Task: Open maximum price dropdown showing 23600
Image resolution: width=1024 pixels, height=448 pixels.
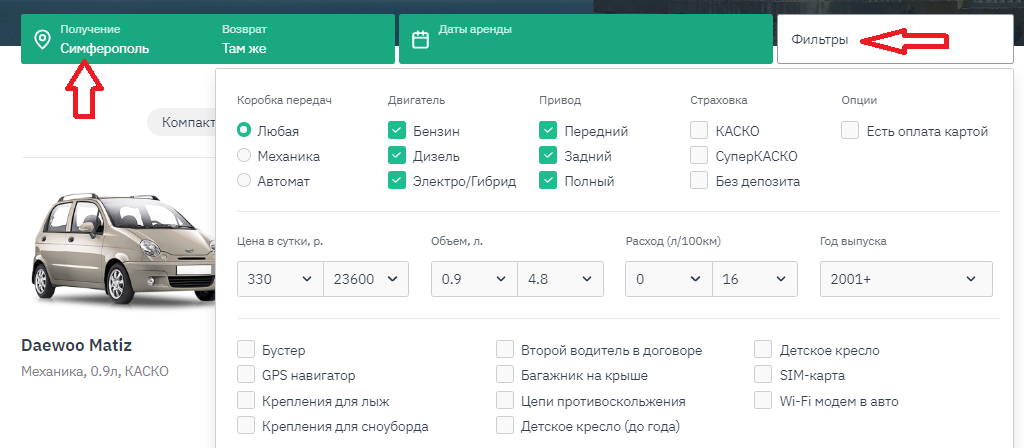Action: pyautogui.click(x=366, y=279)
